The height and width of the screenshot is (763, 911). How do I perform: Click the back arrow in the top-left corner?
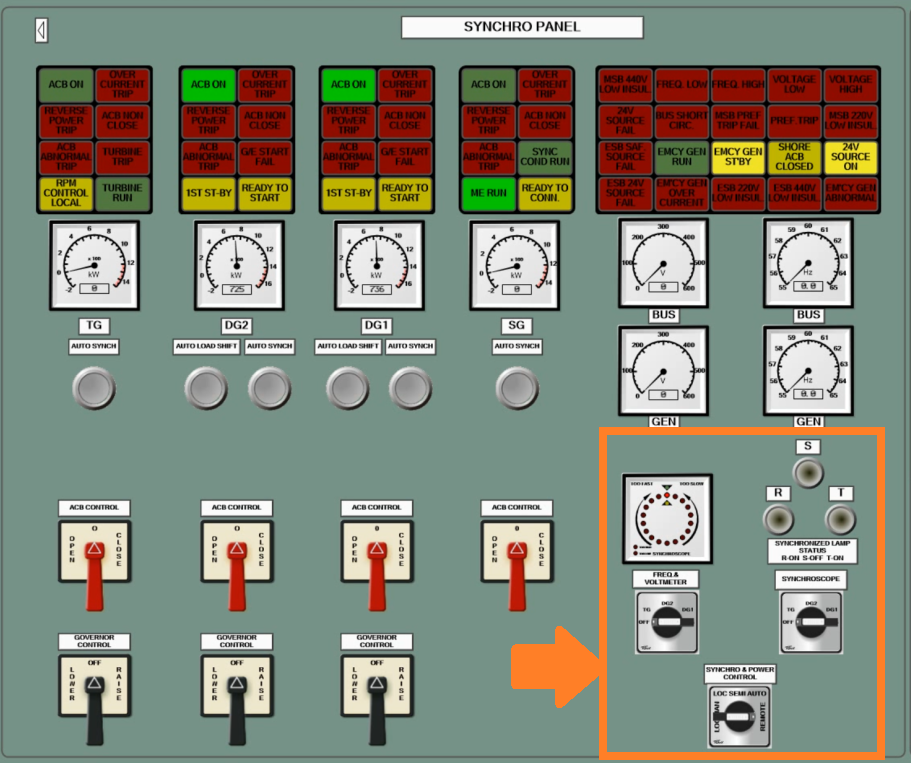click(40, 29)
